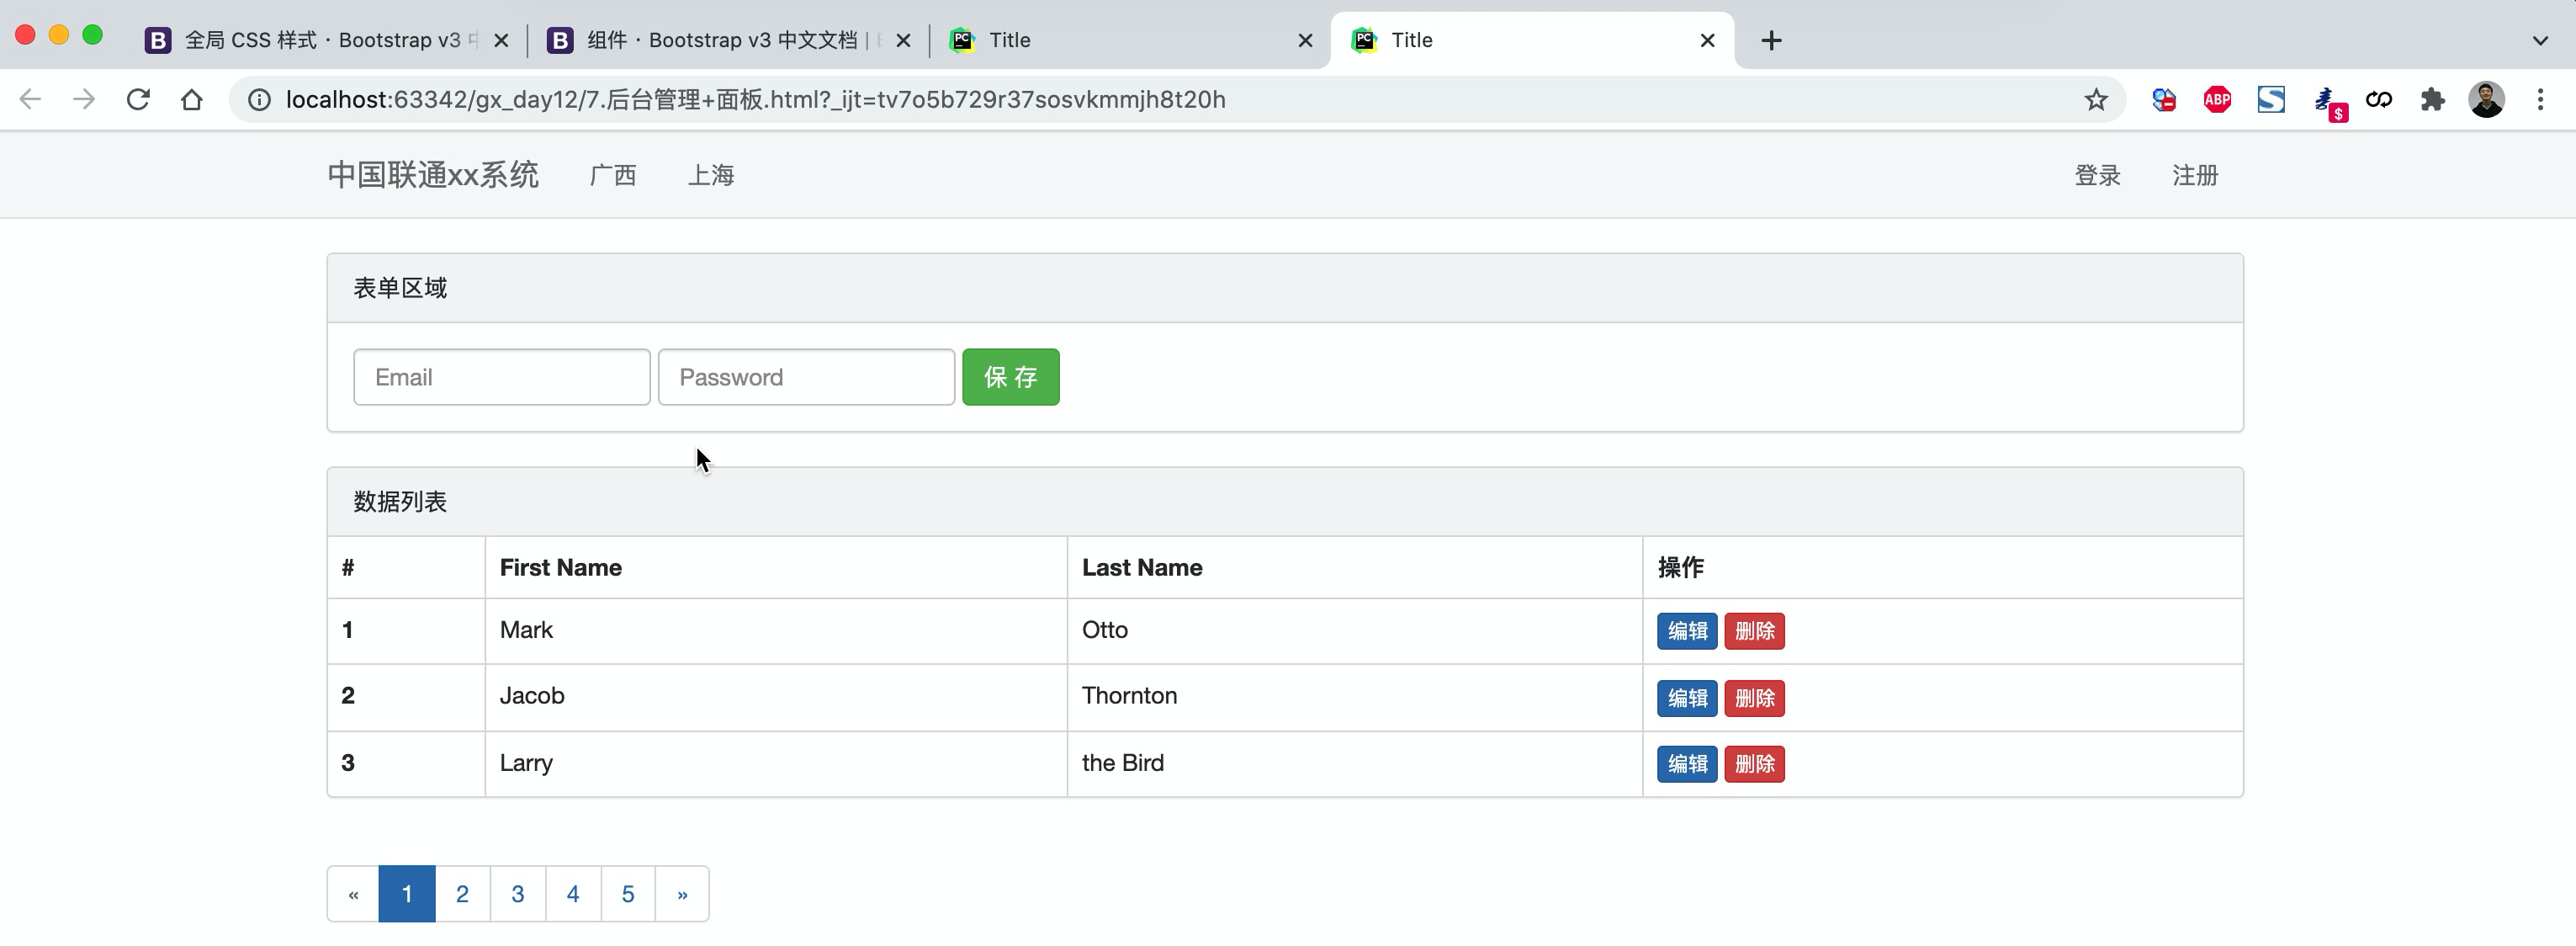Viewport: 2576px width, 946px height.
Task: Click the home icon in toolbar
Action: tap(192, 99)
